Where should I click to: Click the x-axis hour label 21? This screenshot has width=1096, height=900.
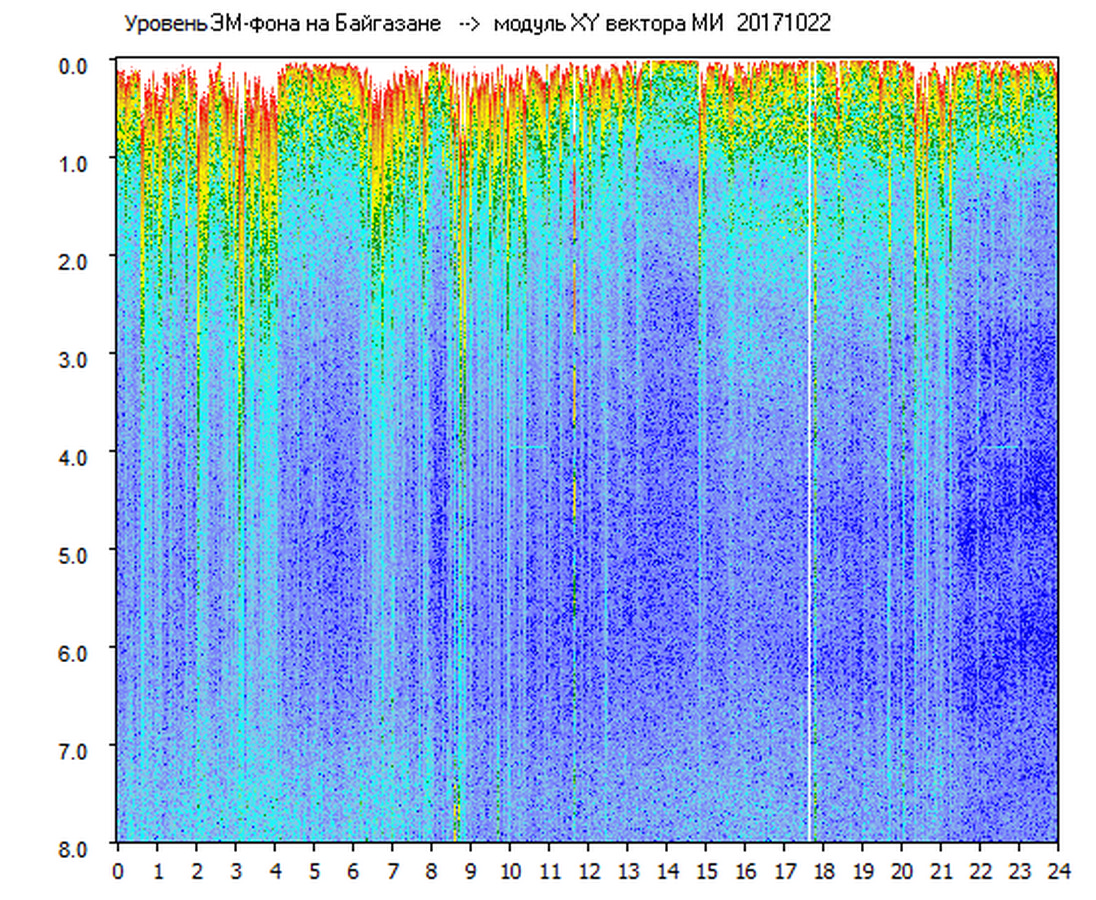click(x=941, y=871)
